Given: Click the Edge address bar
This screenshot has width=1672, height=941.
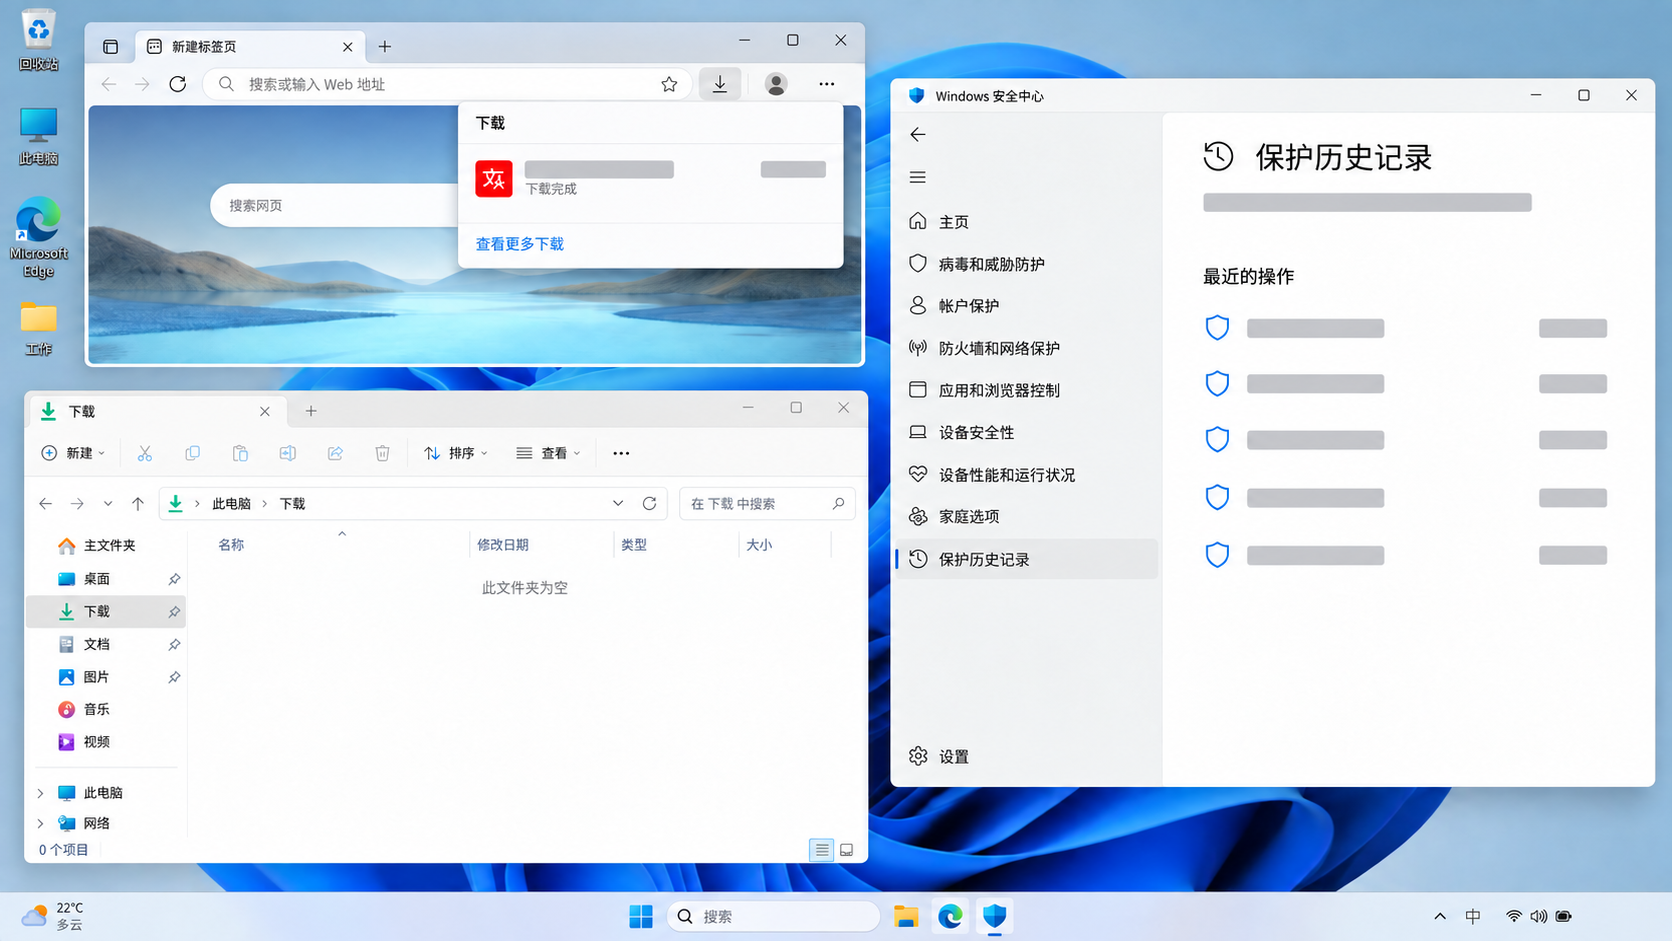Looking at the screenshot, I should tap(446, 84).
